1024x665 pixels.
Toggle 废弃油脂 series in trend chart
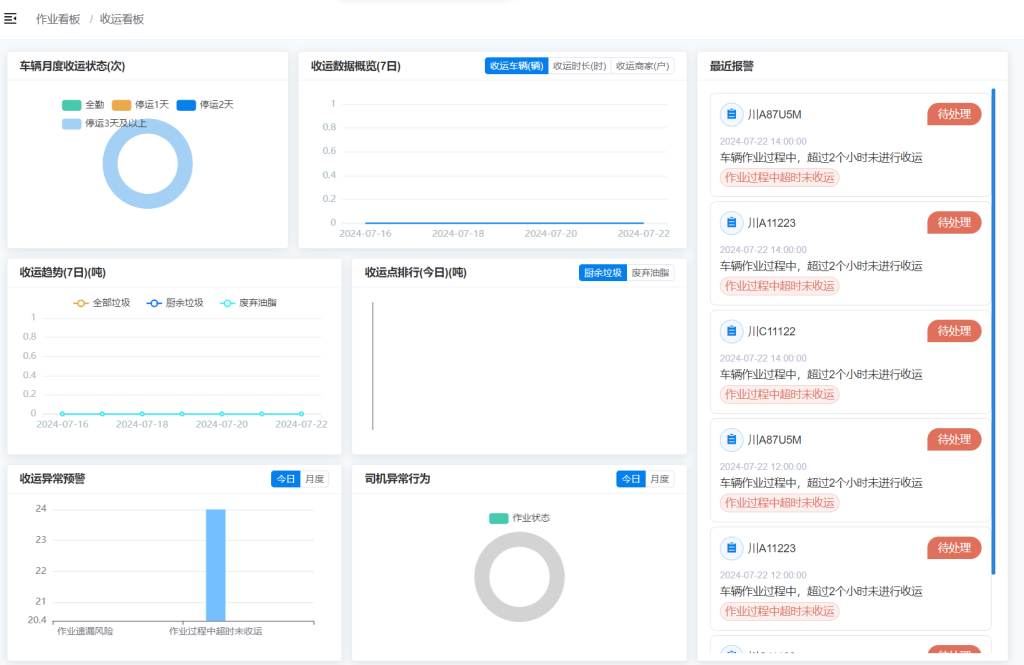pyautogui.click(x=248, y=303)
